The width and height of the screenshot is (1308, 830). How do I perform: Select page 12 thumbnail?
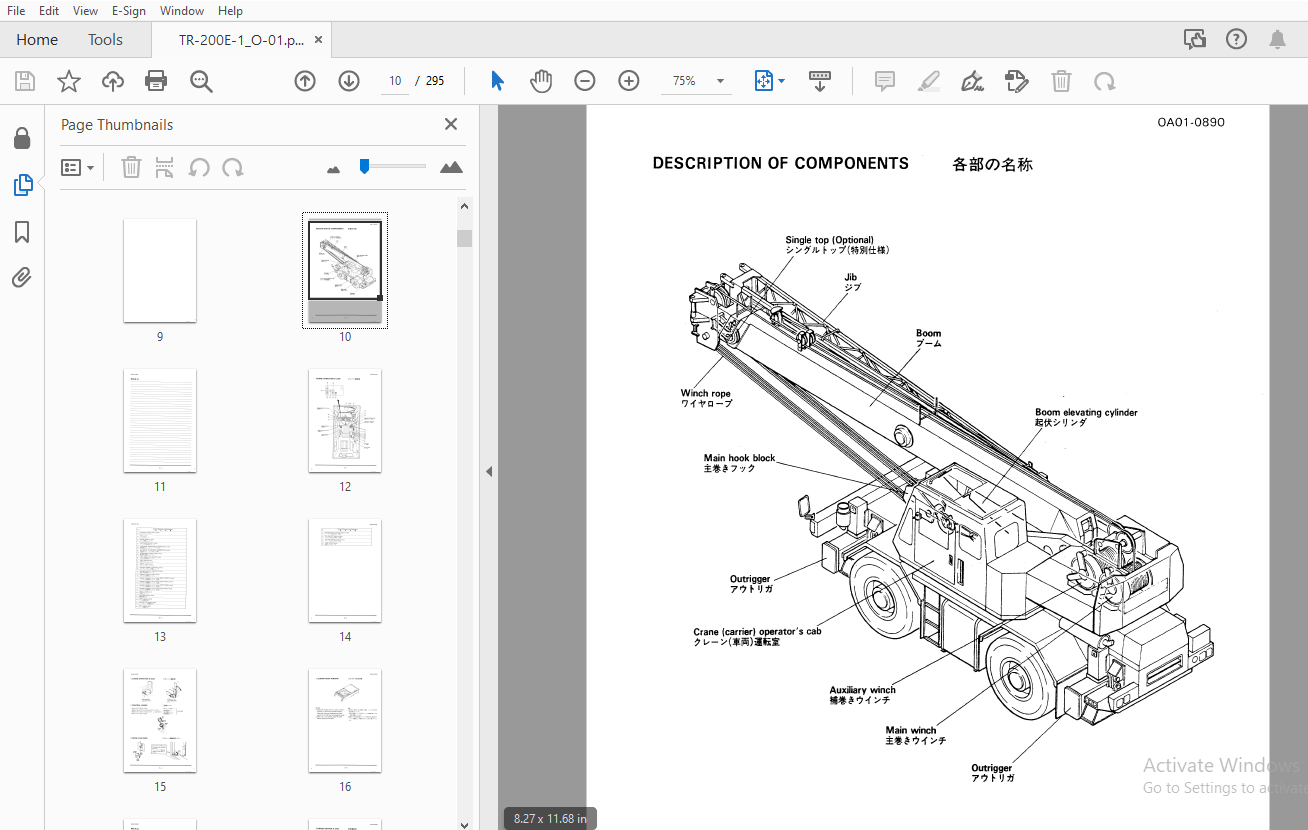345,420
